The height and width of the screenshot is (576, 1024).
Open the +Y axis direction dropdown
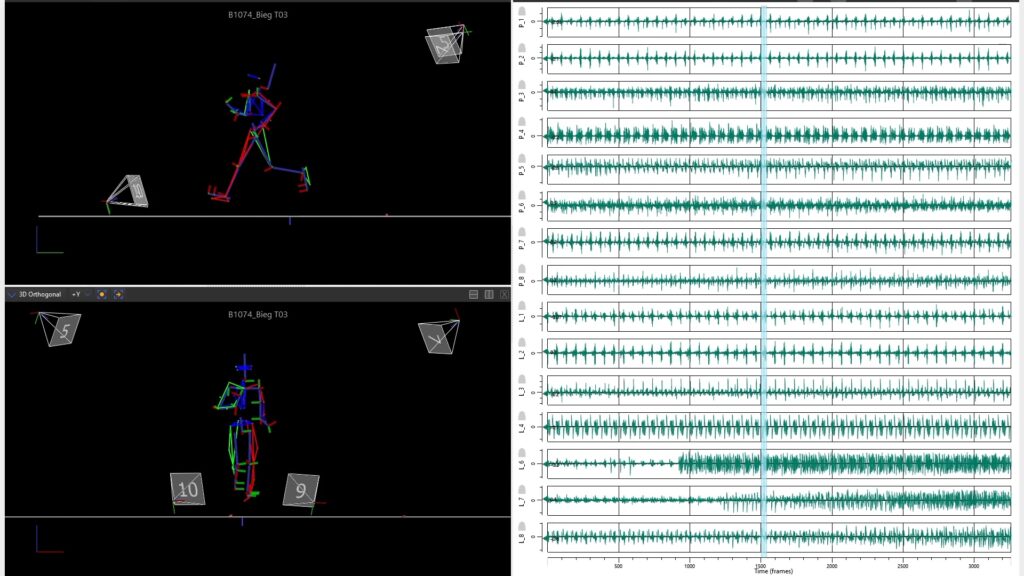tap(78, 295)
